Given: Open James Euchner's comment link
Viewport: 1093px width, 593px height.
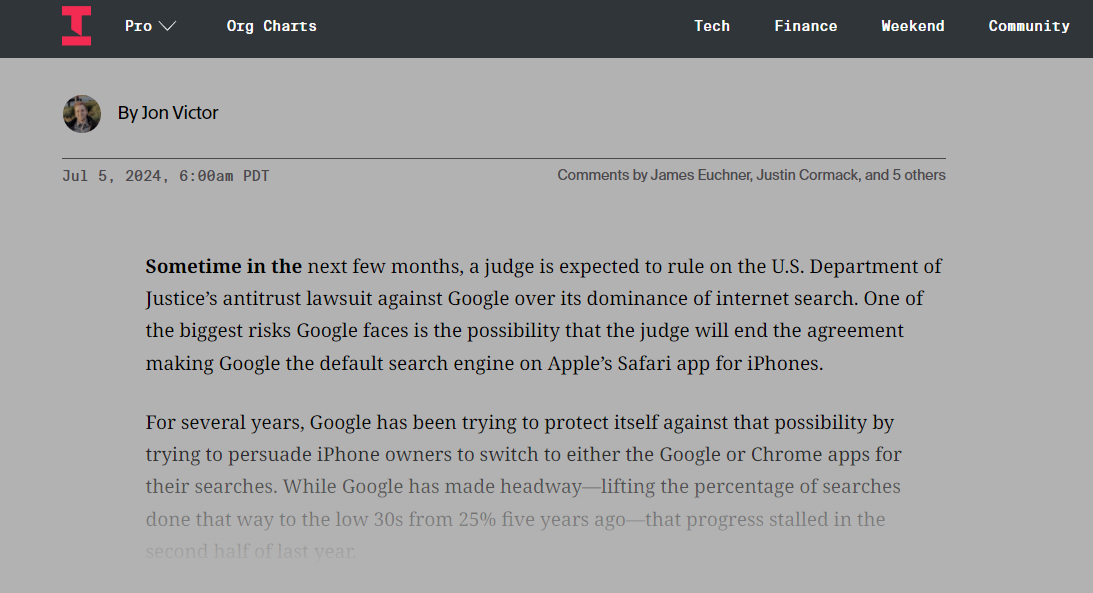Looking at the screenshot, I should (x=701, y=175).
